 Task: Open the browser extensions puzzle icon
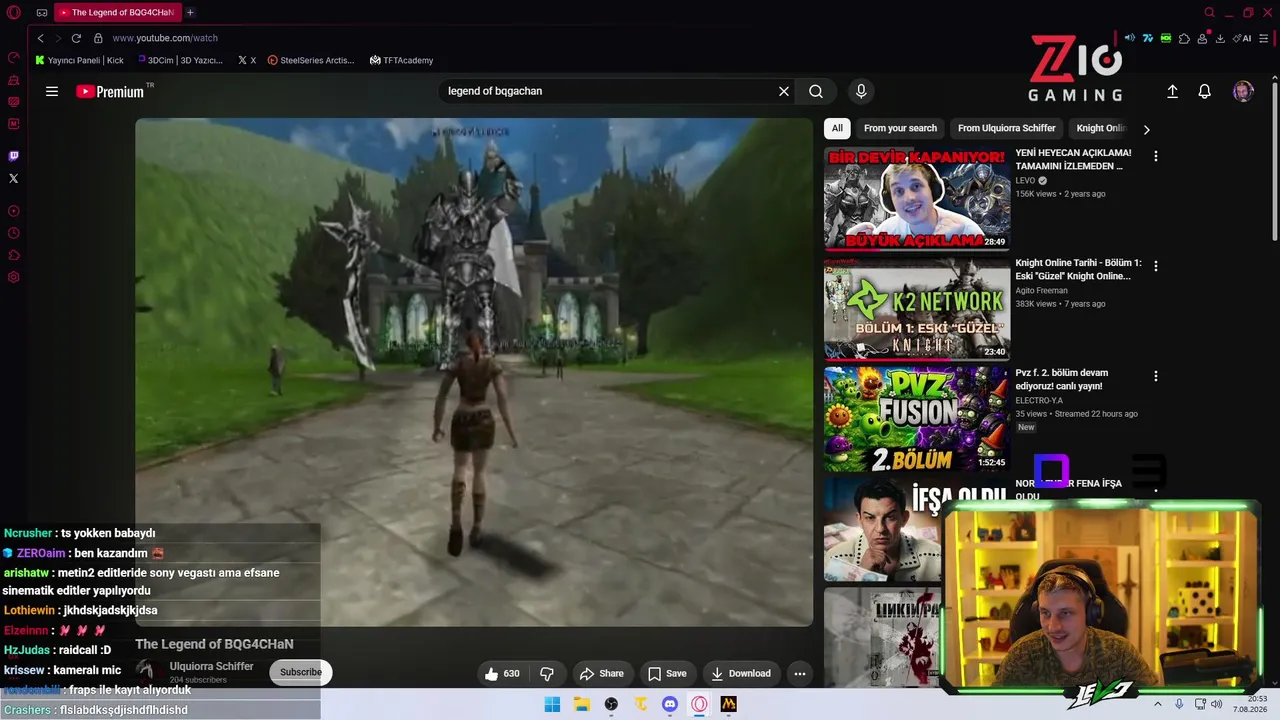tap(1184, 38)
